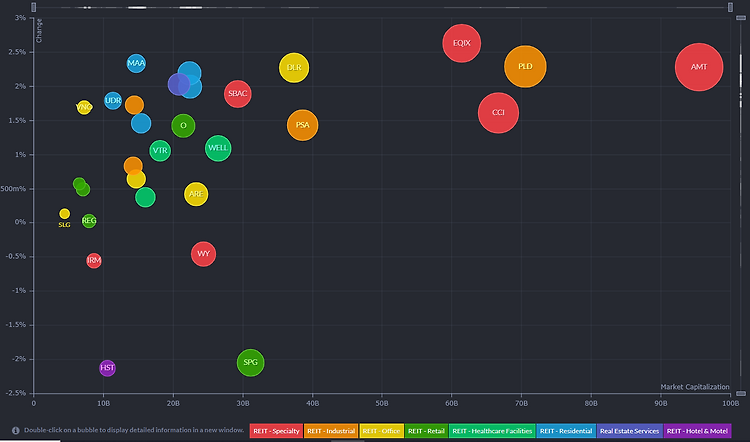
Task: Click the left handle of the top range scrollbar
Action: (33, 7)
